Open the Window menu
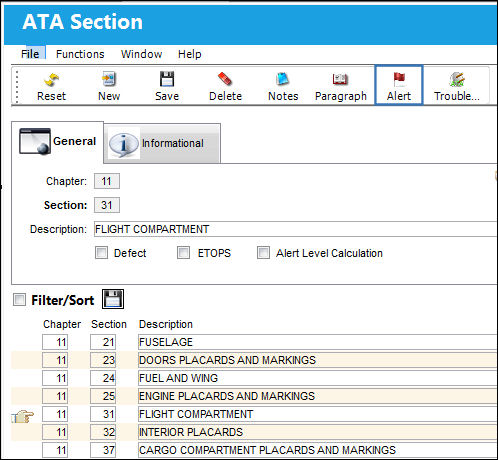This screenshot has width=498, height=460. click(x=142, y=54)
